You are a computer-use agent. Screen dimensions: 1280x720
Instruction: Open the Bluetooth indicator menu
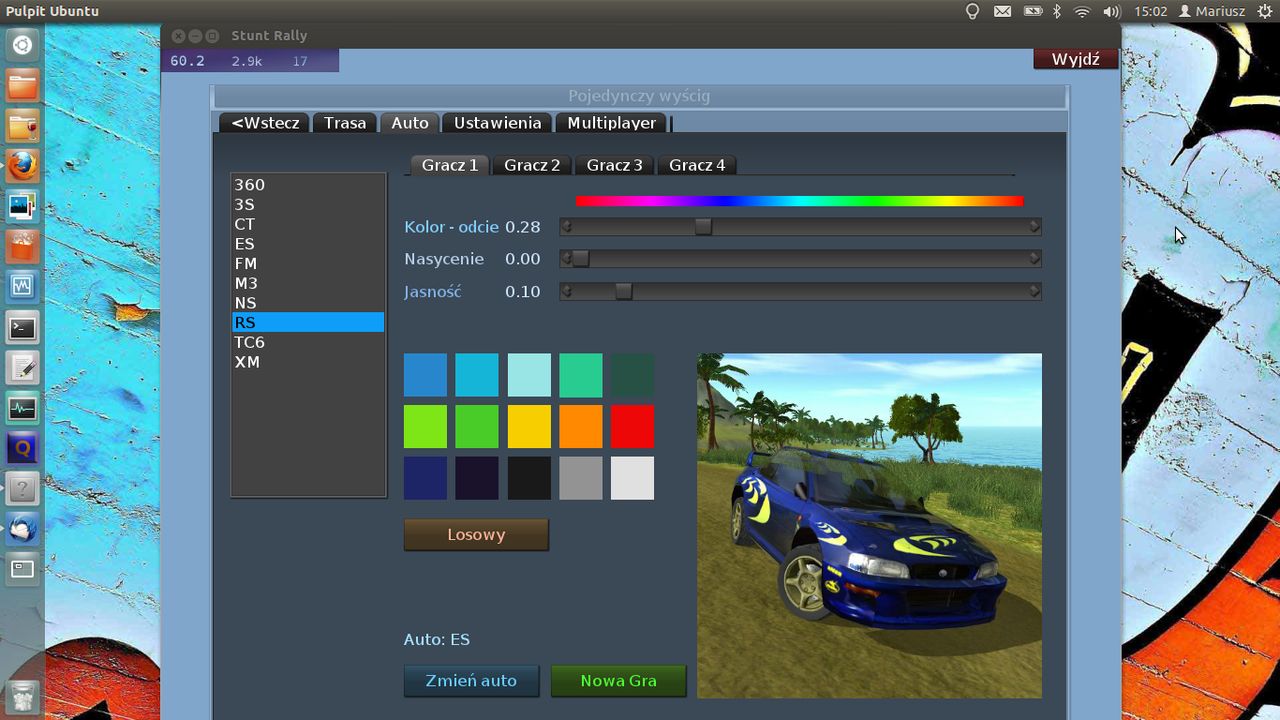[1057, 11]
